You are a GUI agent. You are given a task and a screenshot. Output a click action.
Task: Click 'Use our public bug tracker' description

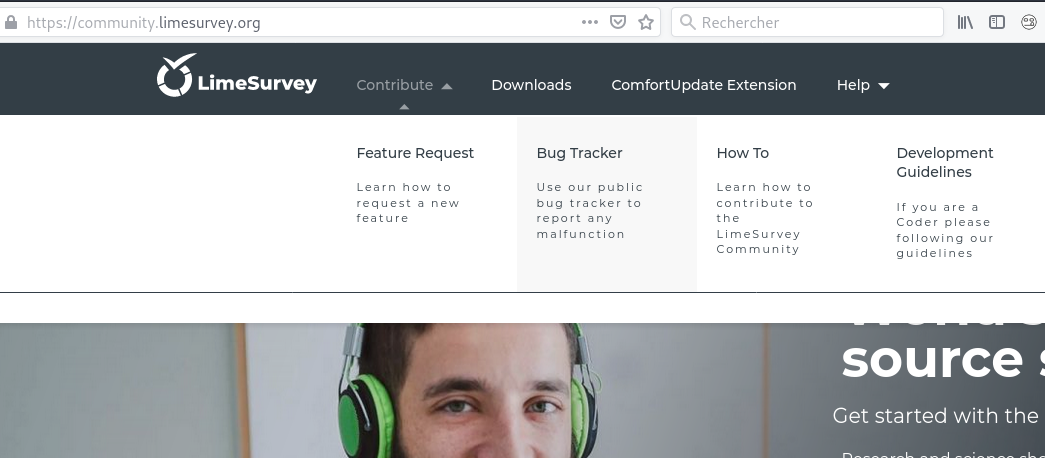click(x=590, y=211)
